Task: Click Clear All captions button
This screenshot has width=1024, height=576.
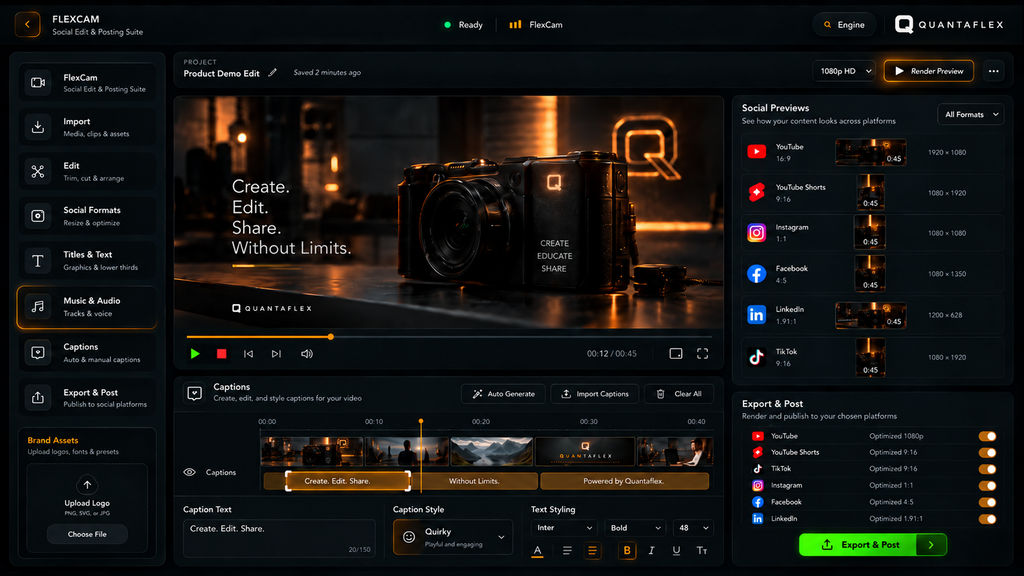Action: pos(679,394)
